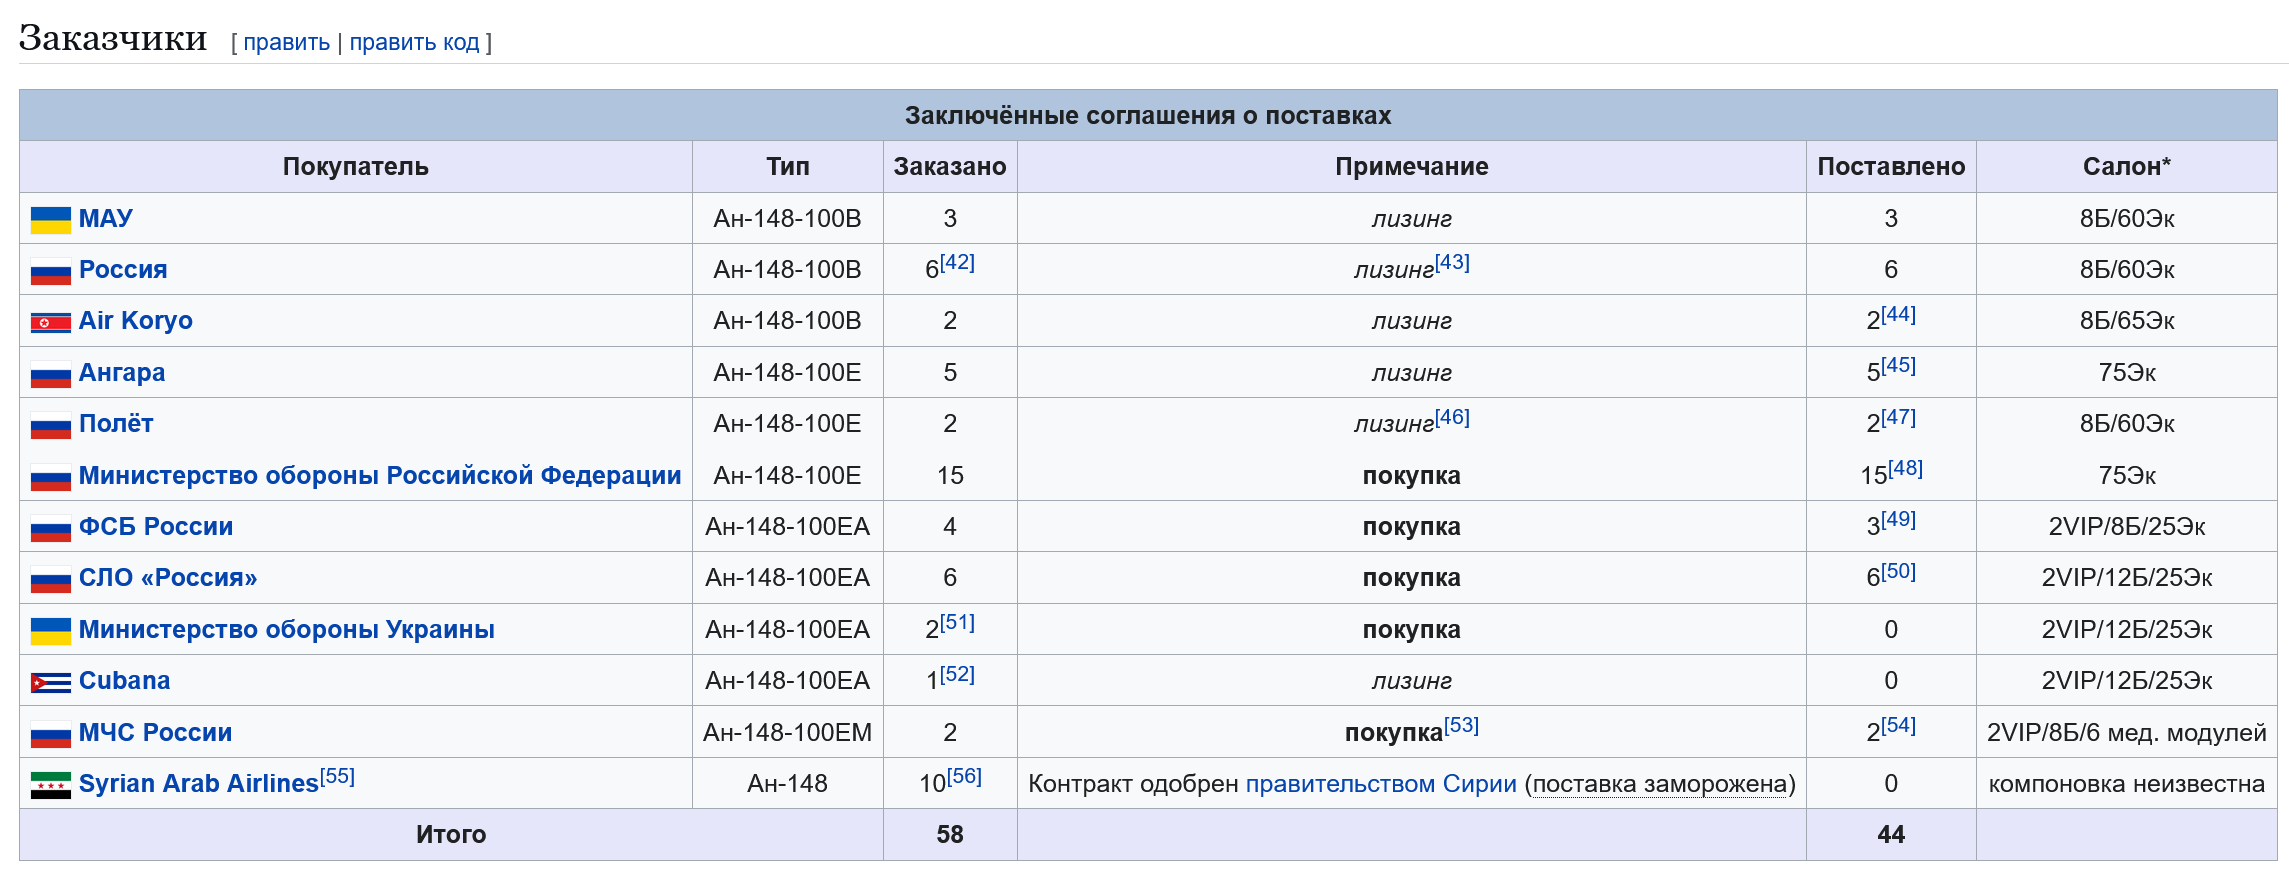Click the «поставка заморожена» underlined text

[1660, 783]
